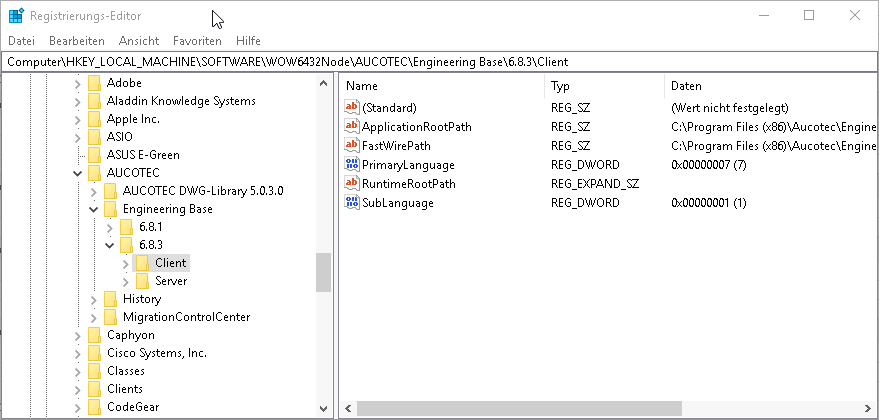Select the FastWirePath string icon

[352, 146]
